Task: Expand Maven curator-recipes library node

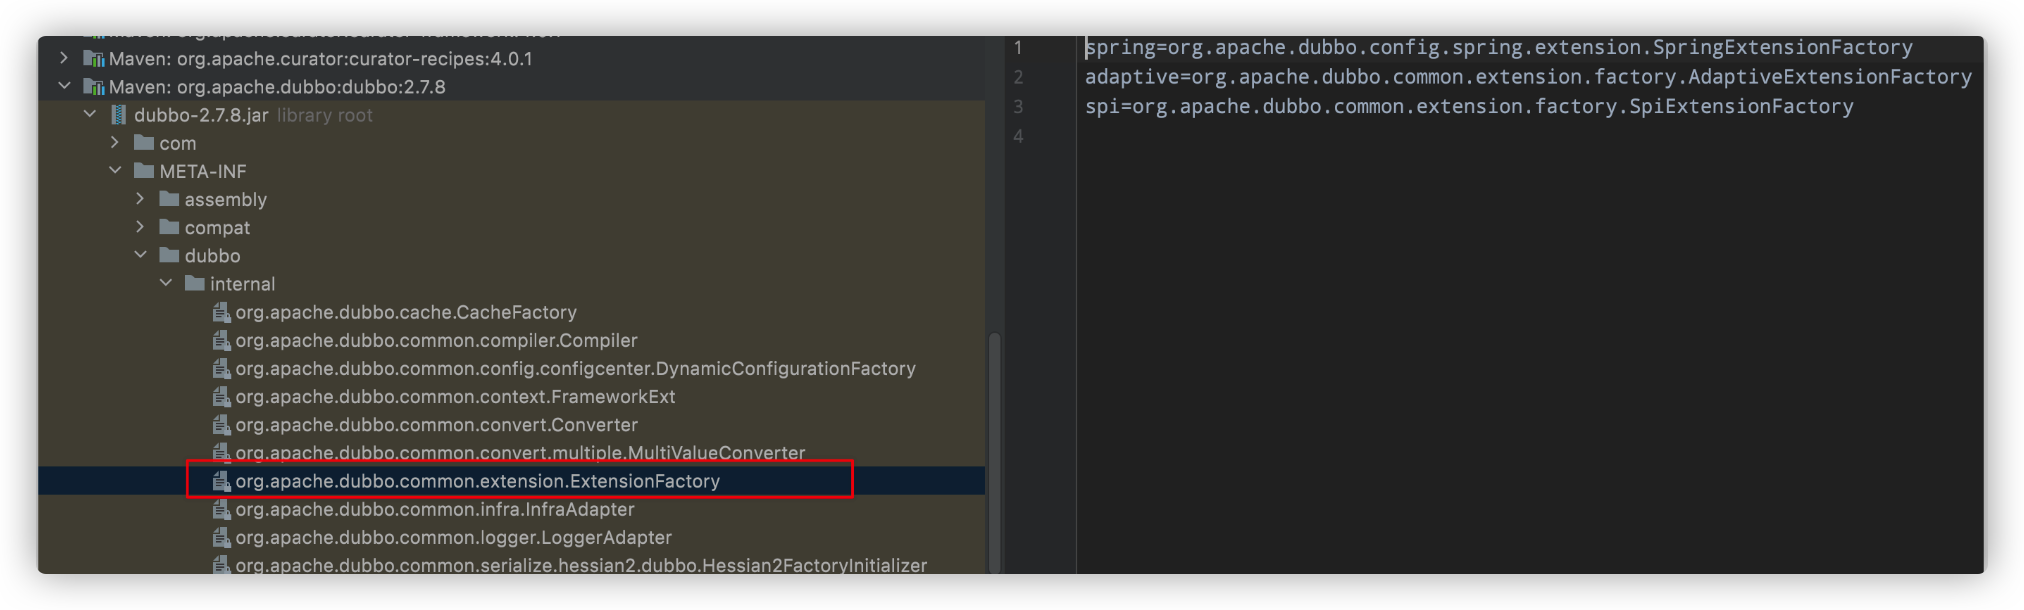Action: [x=64, y=58]
